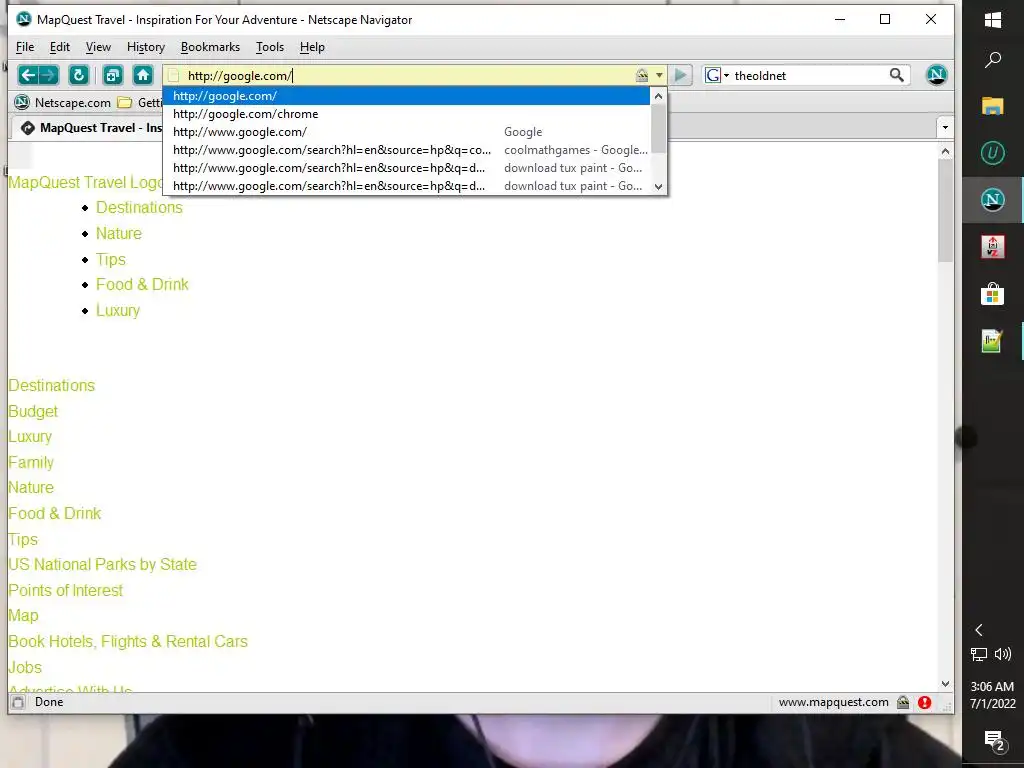Select http://google.com/chrome suggestion
The image size is (1024, 768).
coord(407,114)
